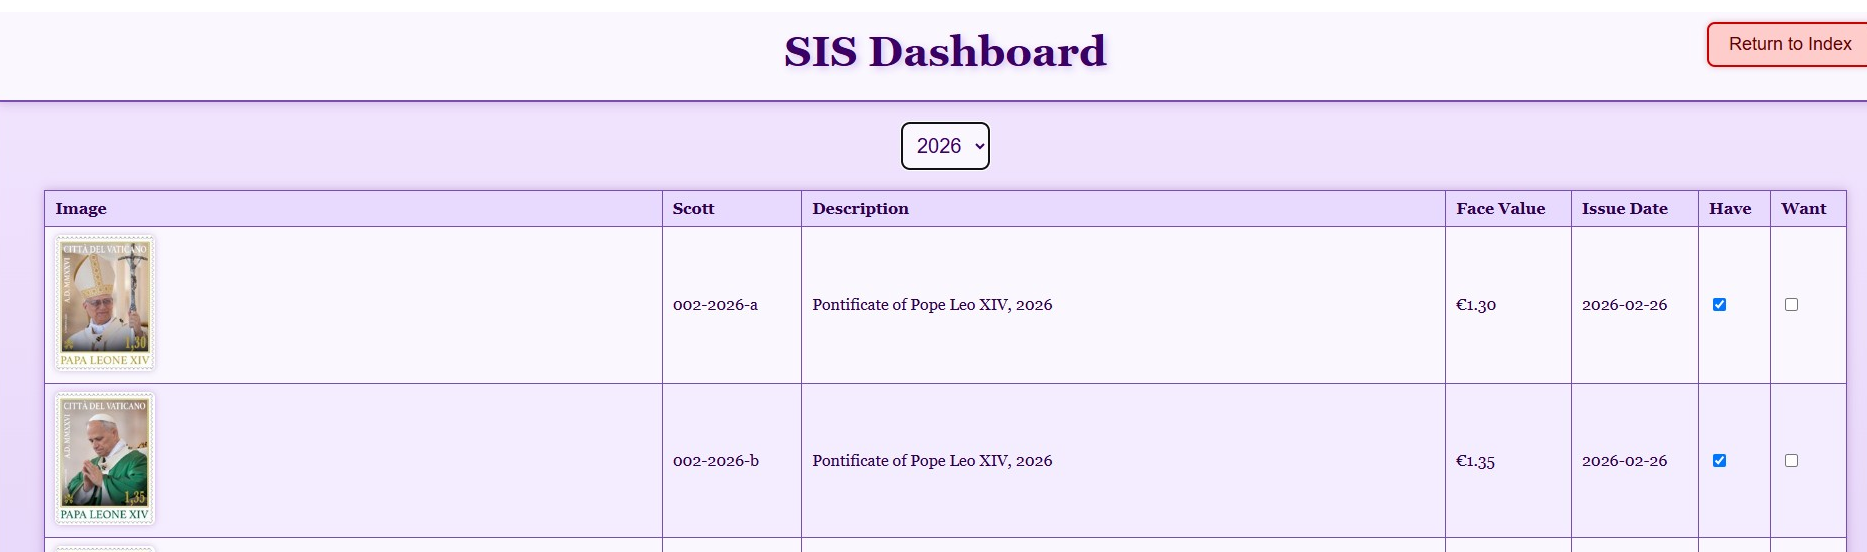
Task: Uncheck Have for stamp 002-2026-a
Action: (x=1719, y=305)
